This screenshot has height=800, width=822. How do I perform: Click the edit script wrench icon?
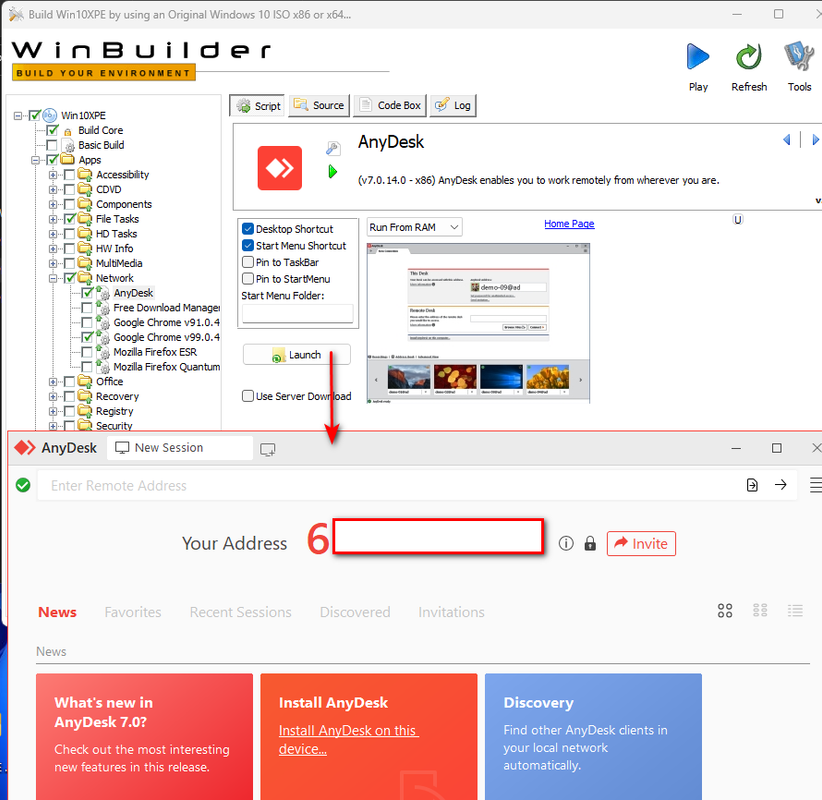point(333,148)
